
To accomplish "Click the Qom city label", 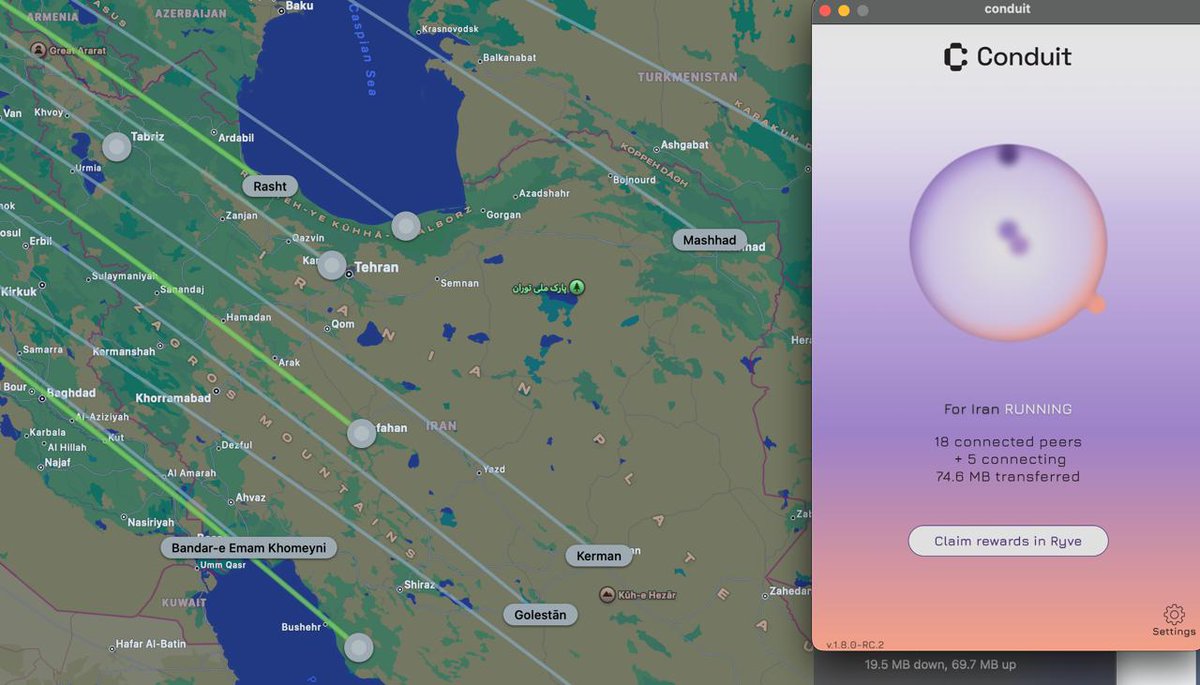I will (343, 324).
